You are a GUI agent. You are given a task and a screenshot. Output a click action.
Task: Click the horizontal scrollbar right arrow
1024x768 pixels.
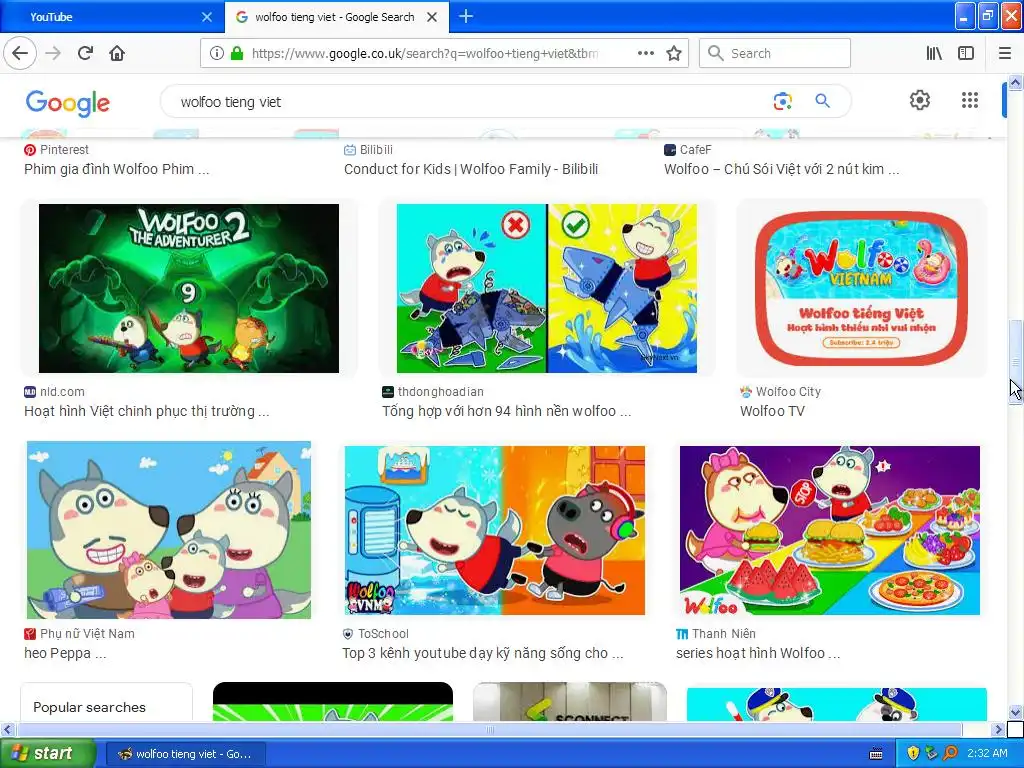click(997, 729)
